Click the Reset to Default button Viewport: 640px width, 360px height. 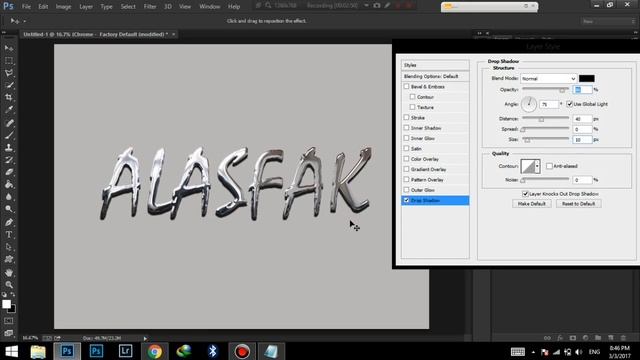tap(578, 204)
